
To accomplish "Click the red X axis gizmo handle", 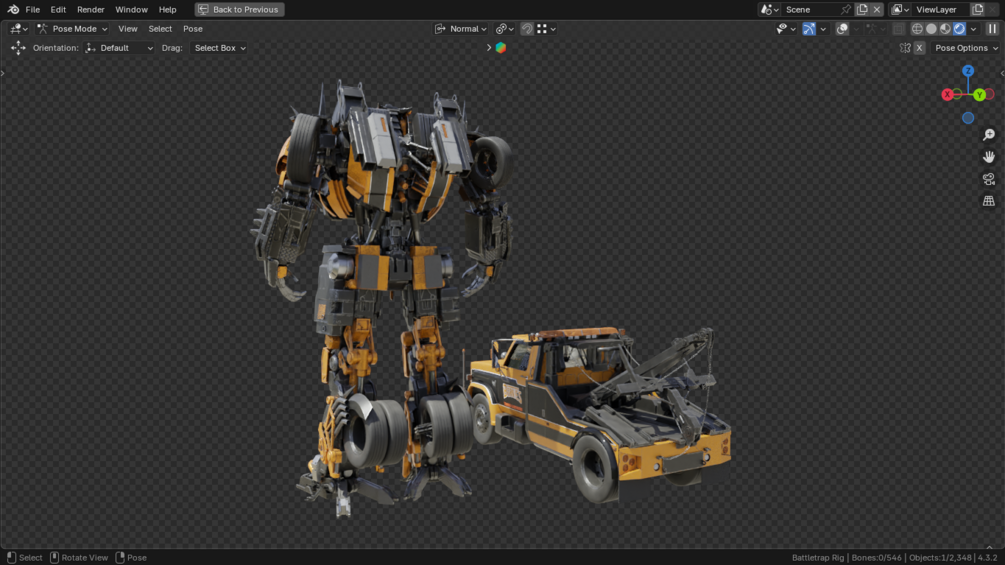I will click(947, 95).
